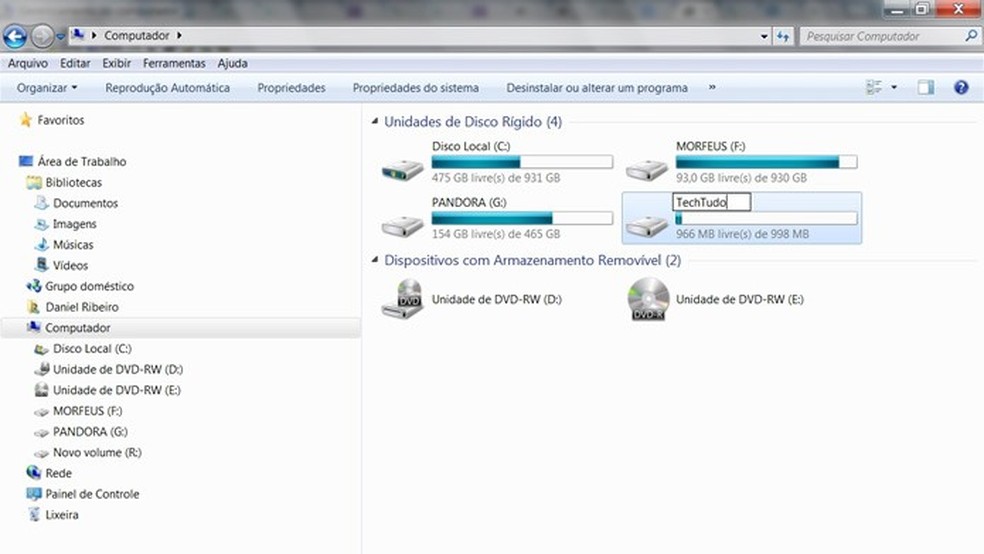This screenshot has width=984, height=554.
Task: Open the Ferramentas menu
Action: 174,63
